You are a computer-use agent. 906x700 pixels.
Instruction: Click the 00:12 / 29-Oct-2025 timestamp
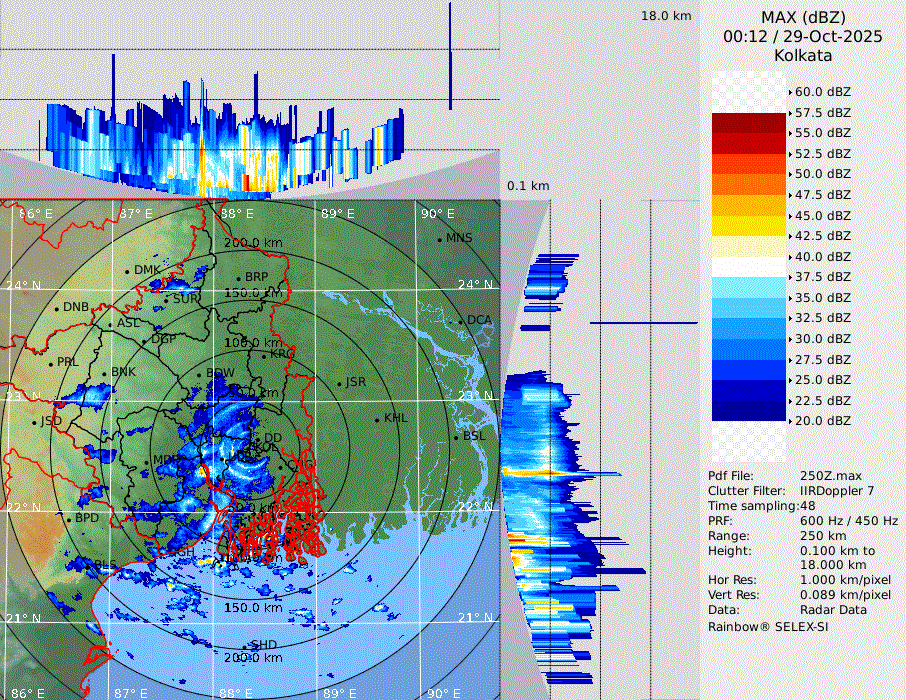tap(803, 36)
